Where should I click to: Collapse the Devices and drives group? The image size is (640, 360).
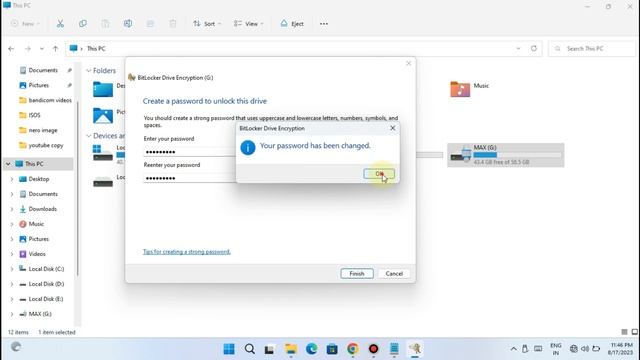pos(89,136)
